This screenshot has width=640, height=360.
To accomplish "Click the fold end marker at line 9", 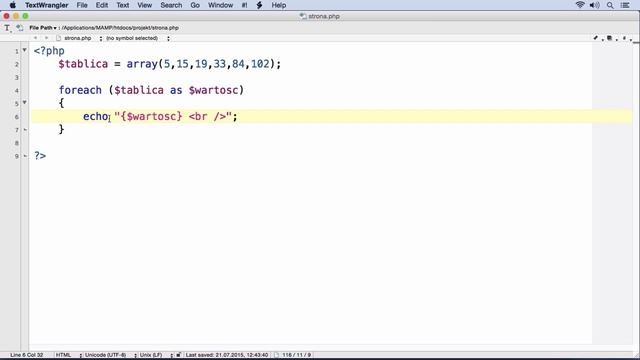I will [25, 156].
